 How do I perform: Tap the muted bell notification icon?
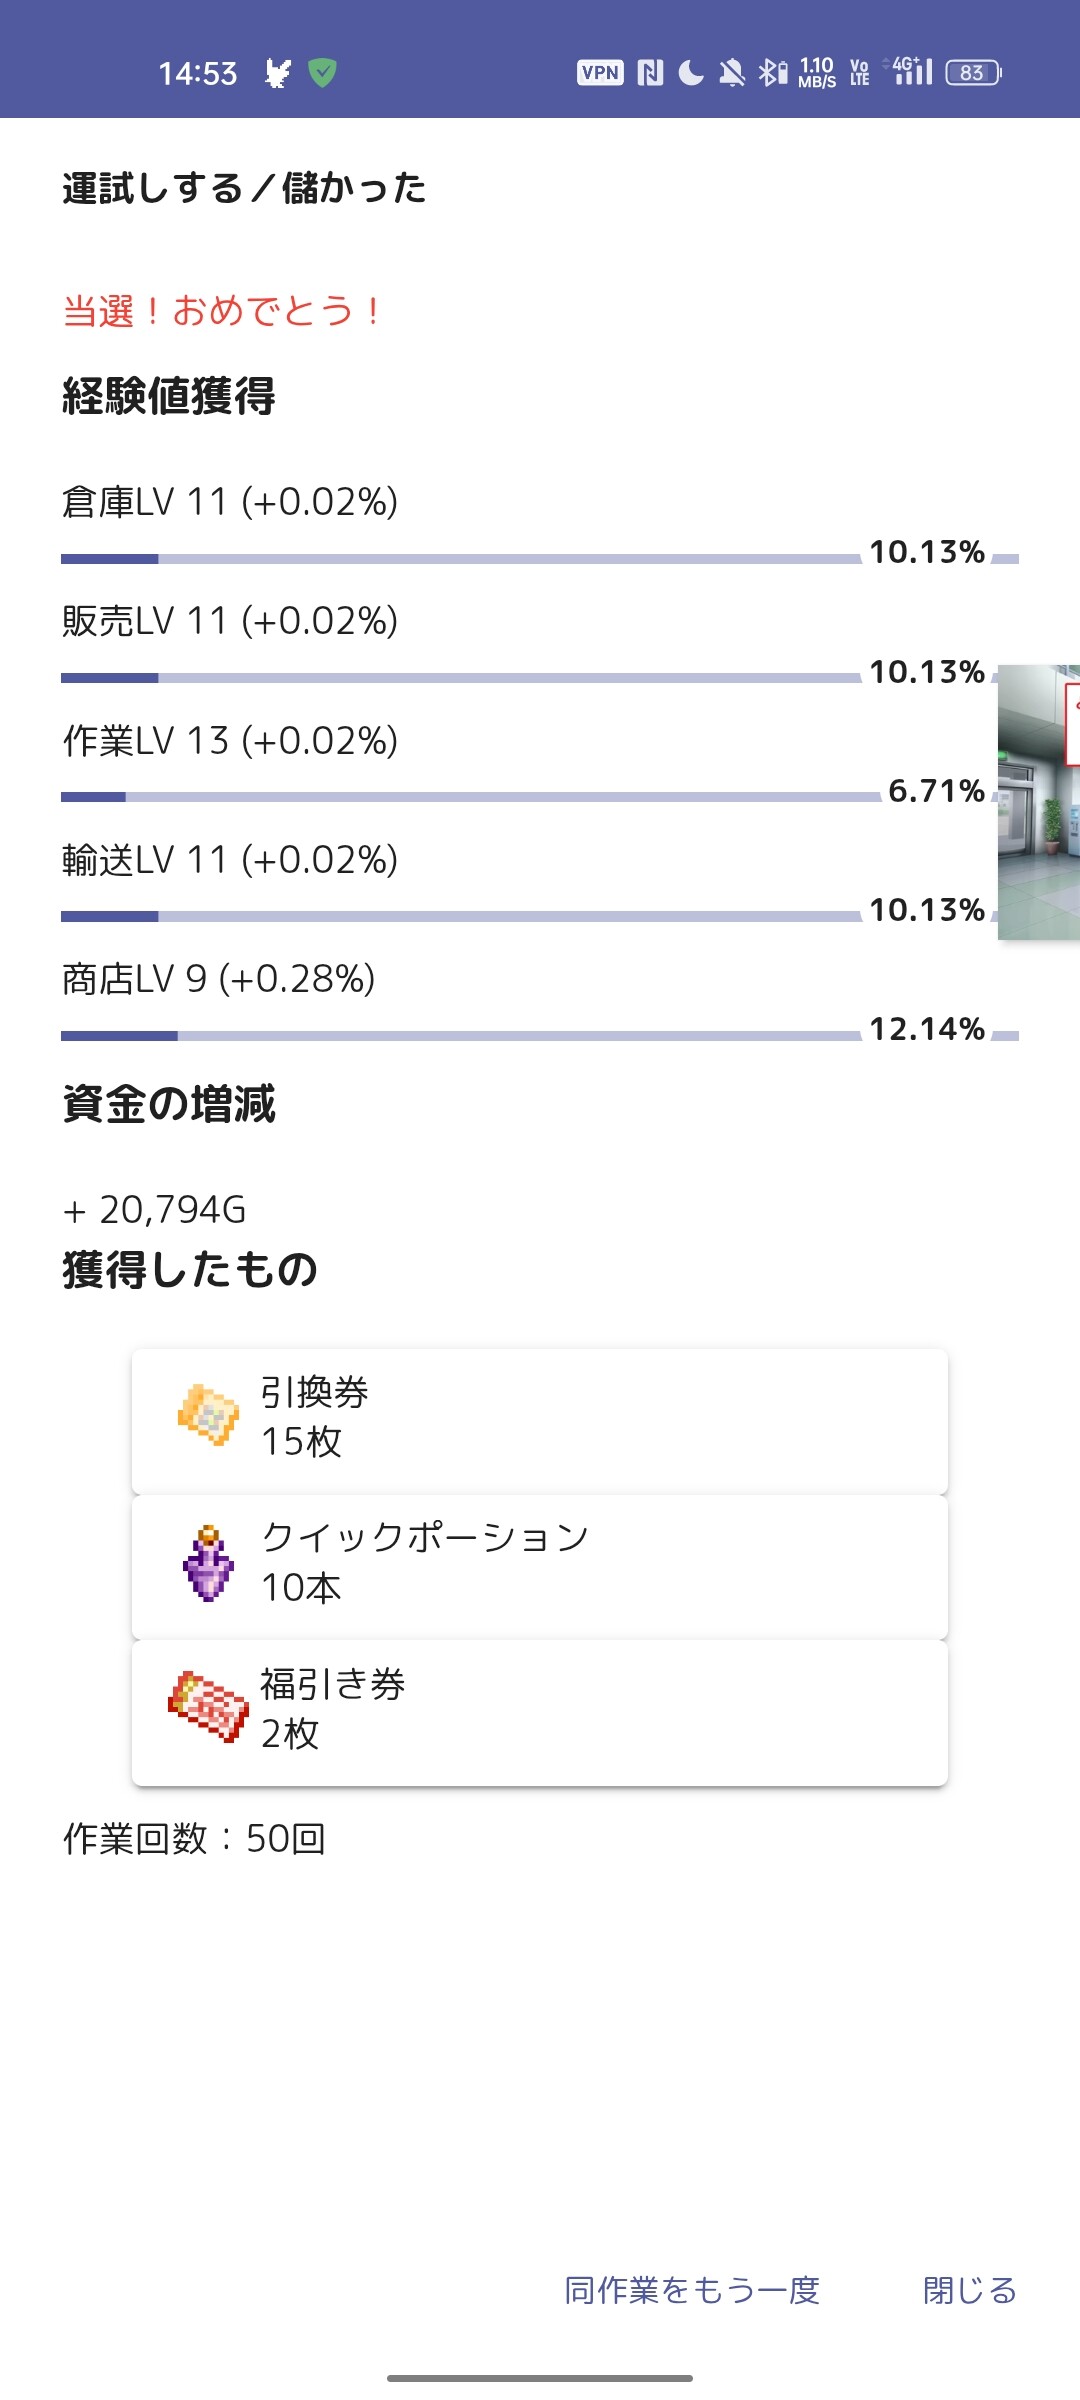(732, 73)
